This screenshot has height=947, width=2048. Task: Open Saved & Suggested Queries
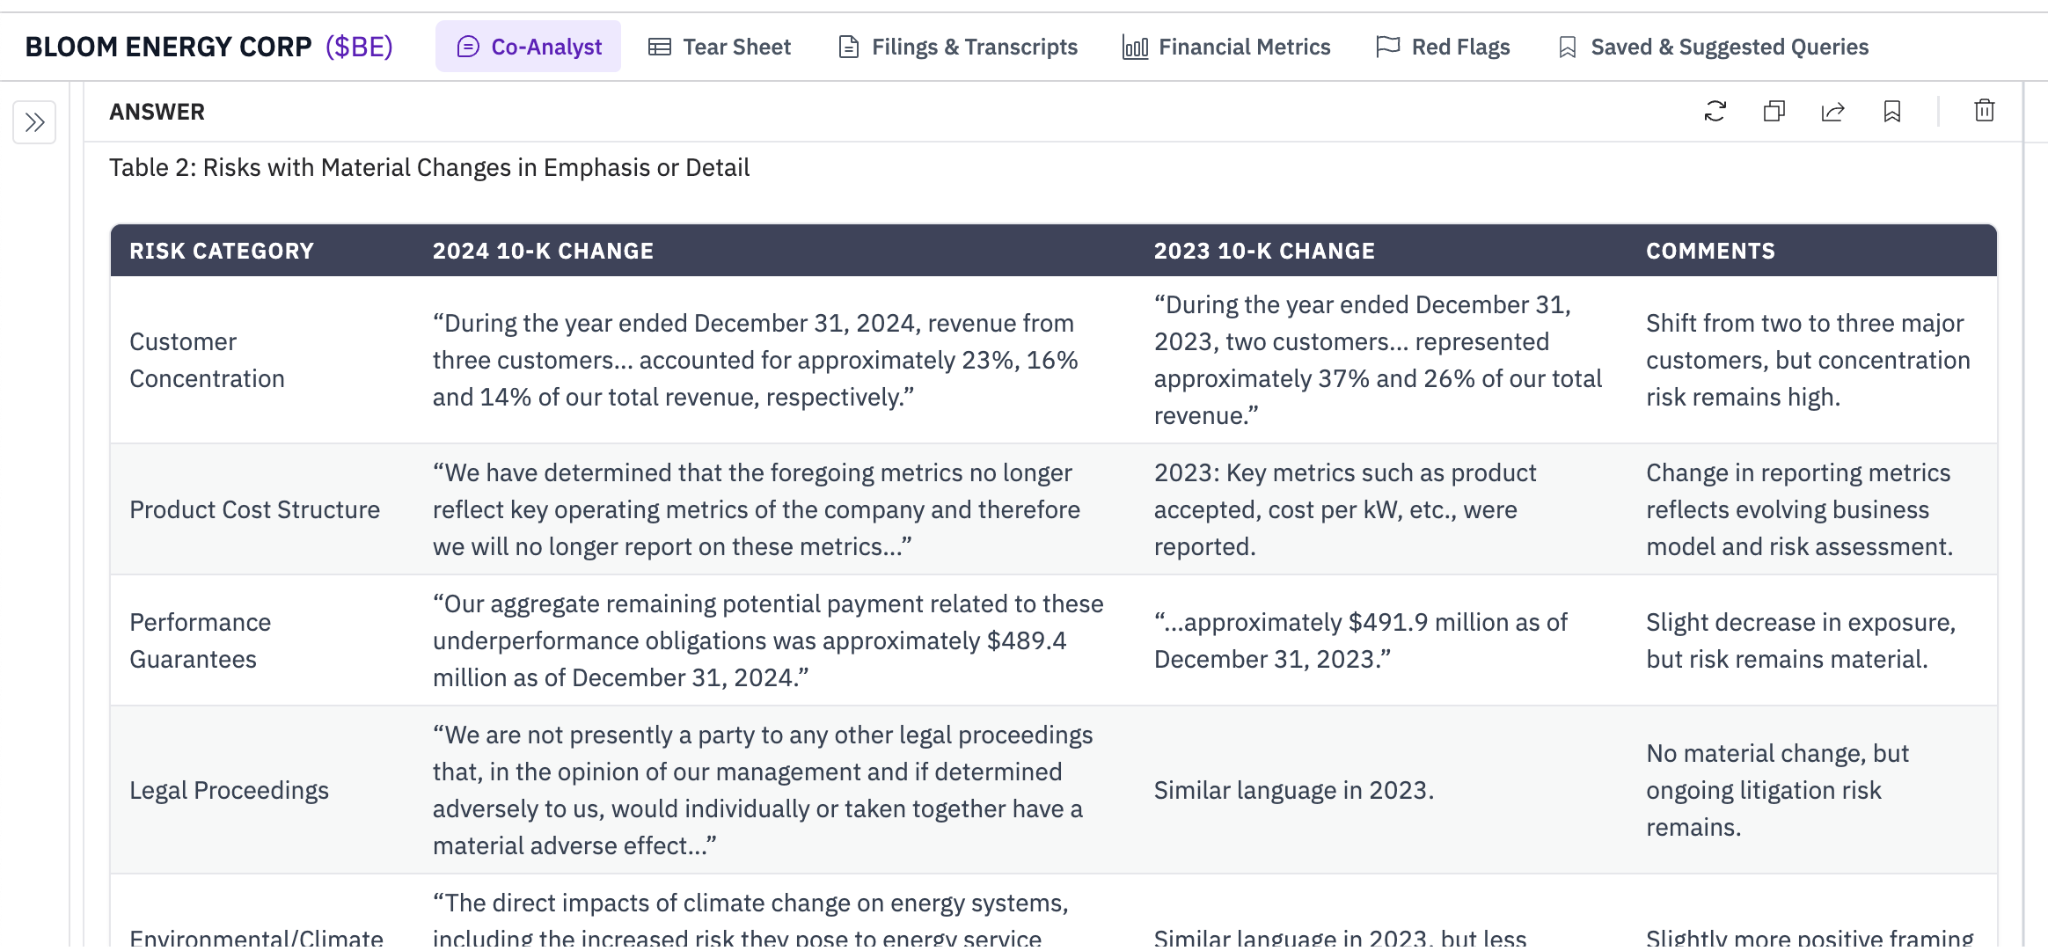point(1713,47)
